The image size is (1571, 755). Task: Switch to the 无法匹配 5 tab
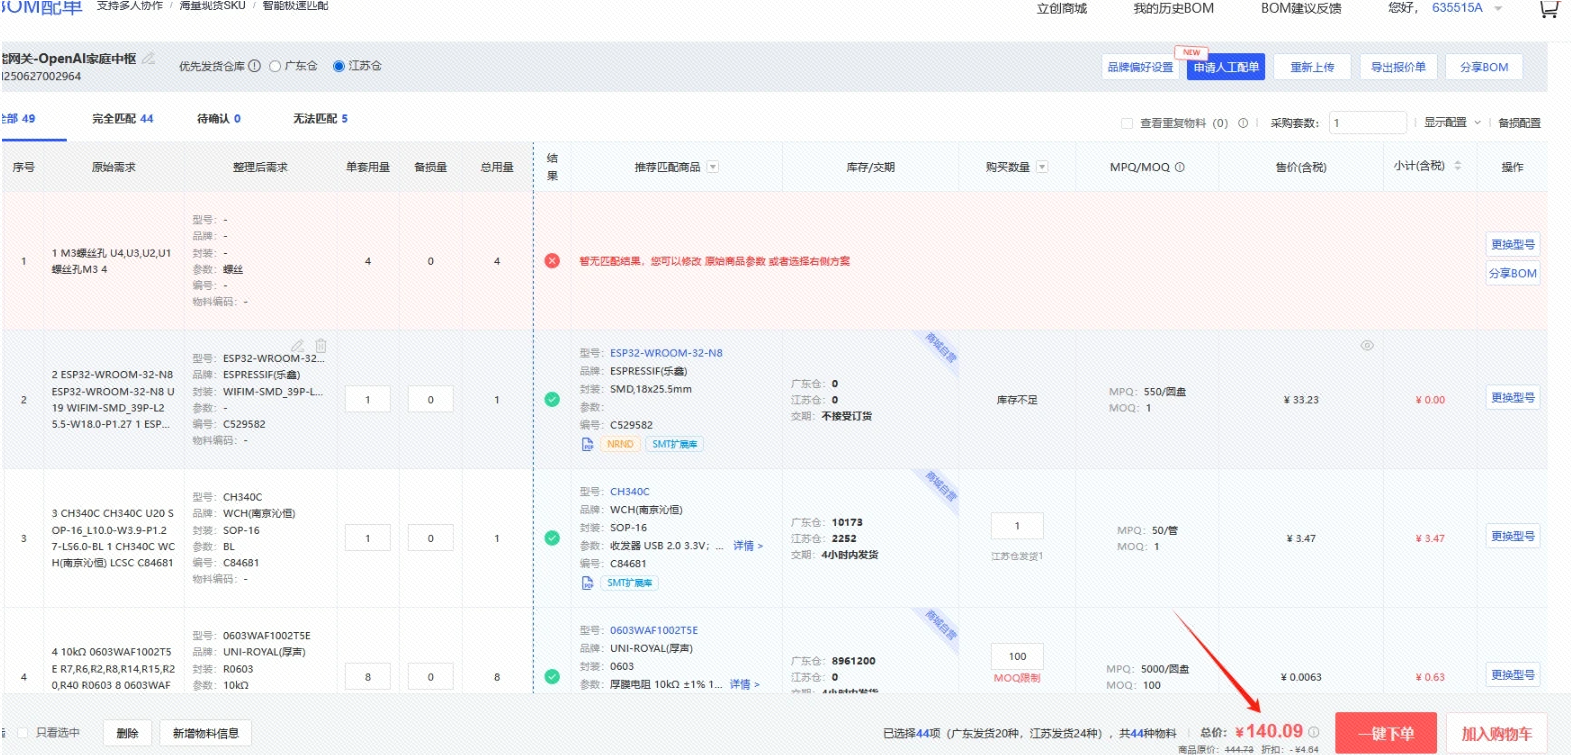click(320, 118)
